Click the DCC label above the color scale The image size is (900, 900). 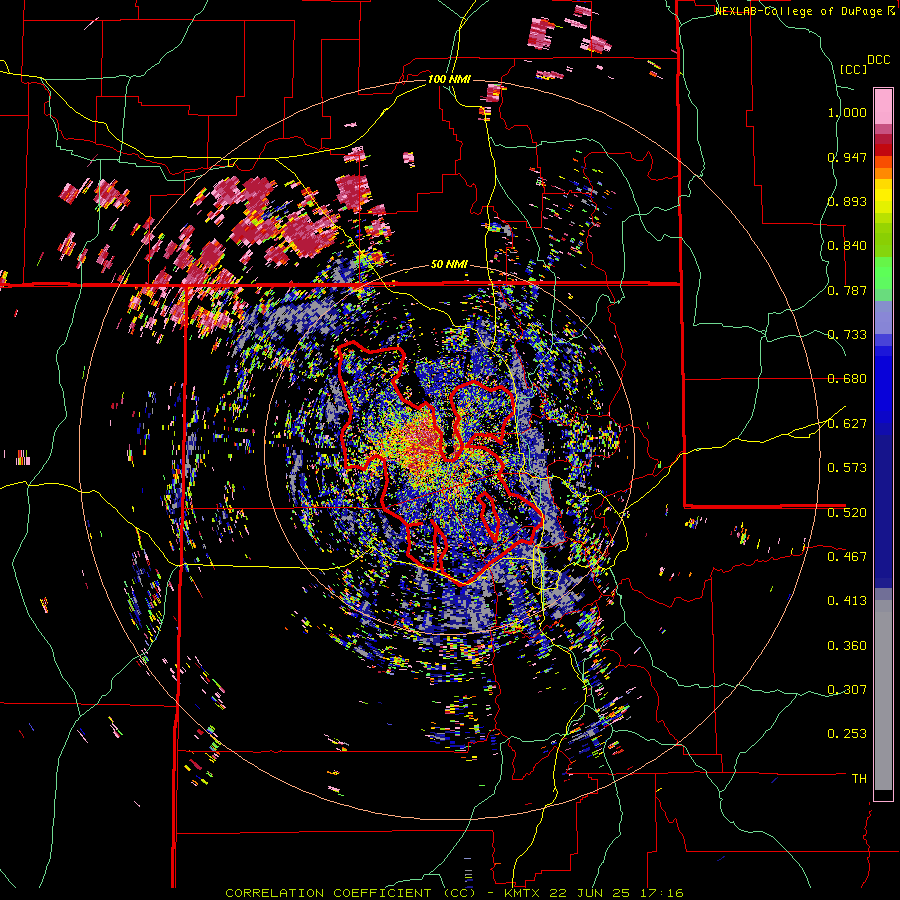(878, 60)
